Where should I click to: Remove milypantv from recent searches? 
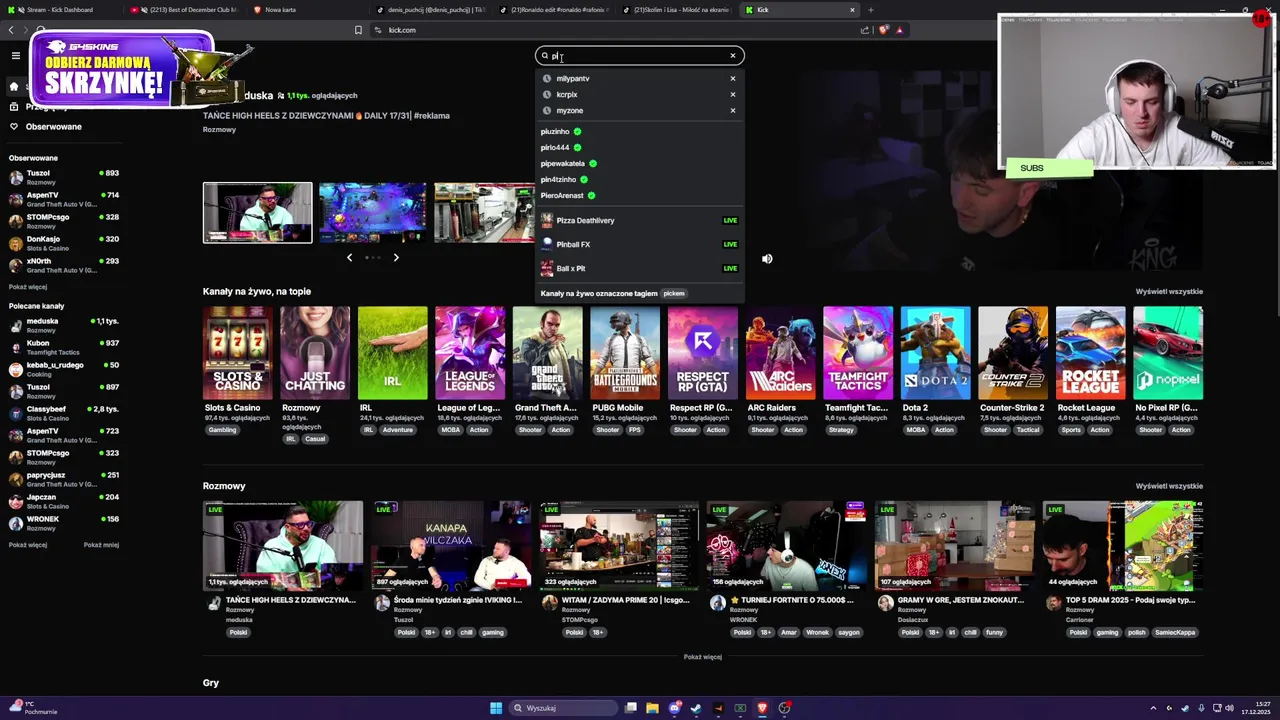tap(732, 78)
